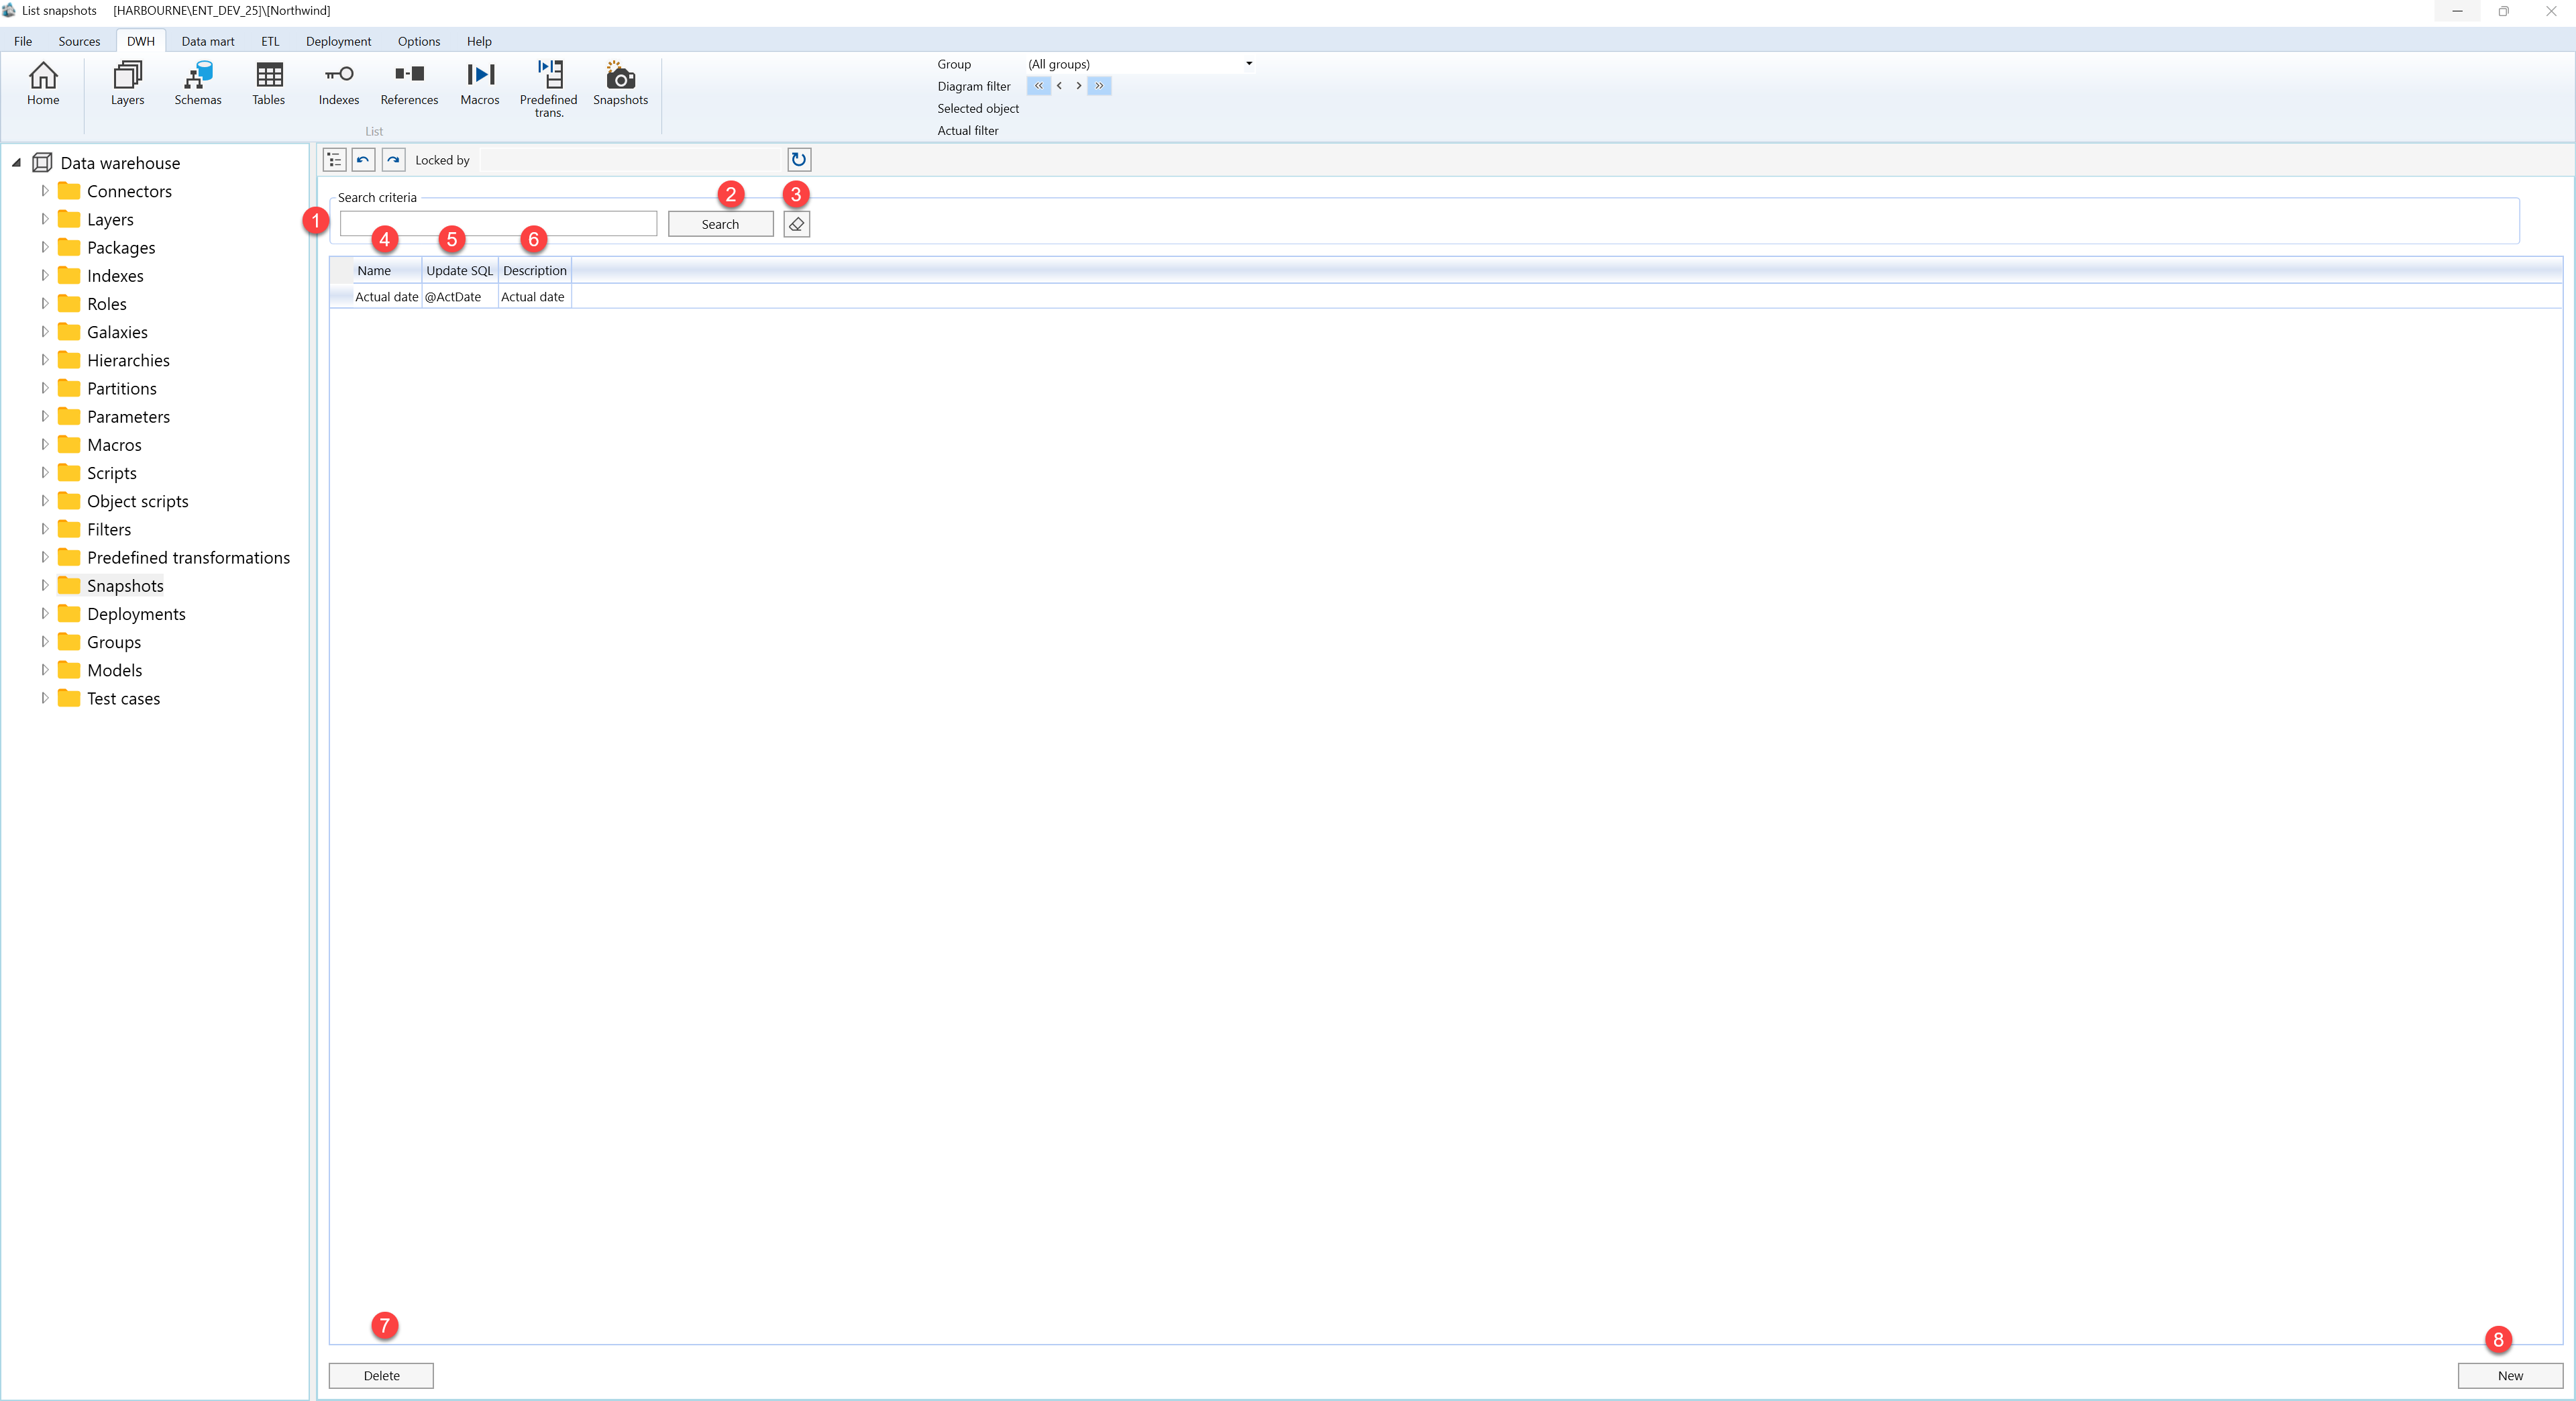The image size is (2576, 1401).
Task: Click the Search button
Action: pos(720,224)
